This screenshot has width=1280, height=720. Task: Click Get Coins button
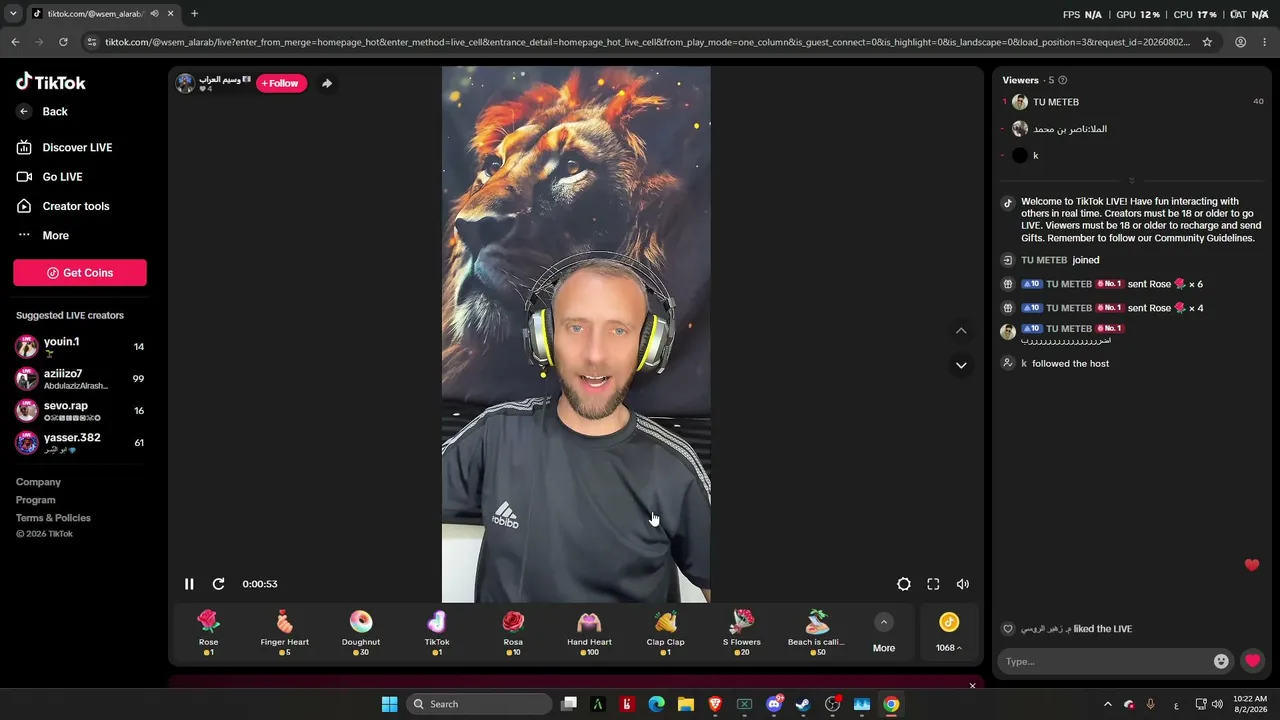pos(80,273)
